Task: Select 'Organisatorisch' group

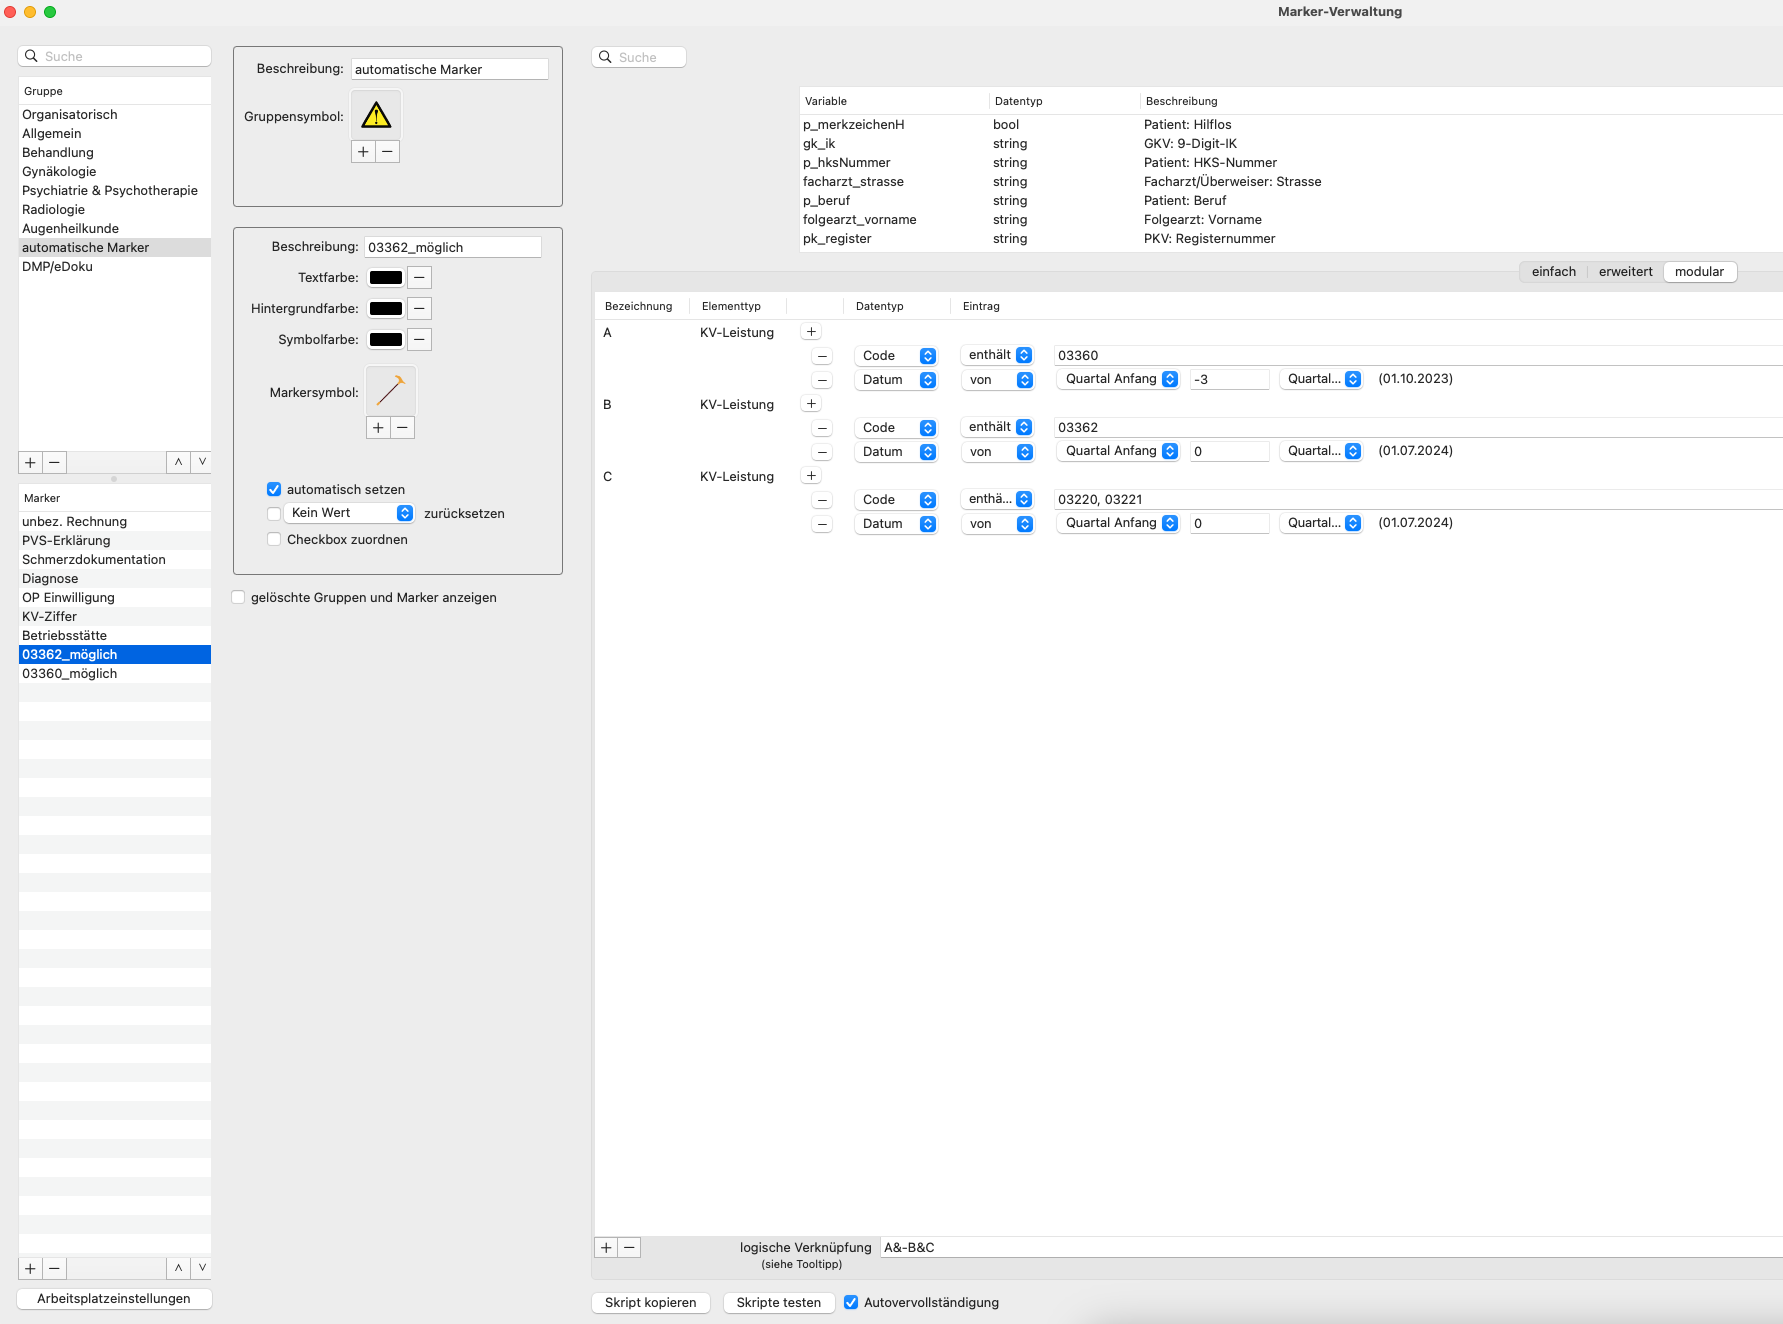Action: (115, 115)
